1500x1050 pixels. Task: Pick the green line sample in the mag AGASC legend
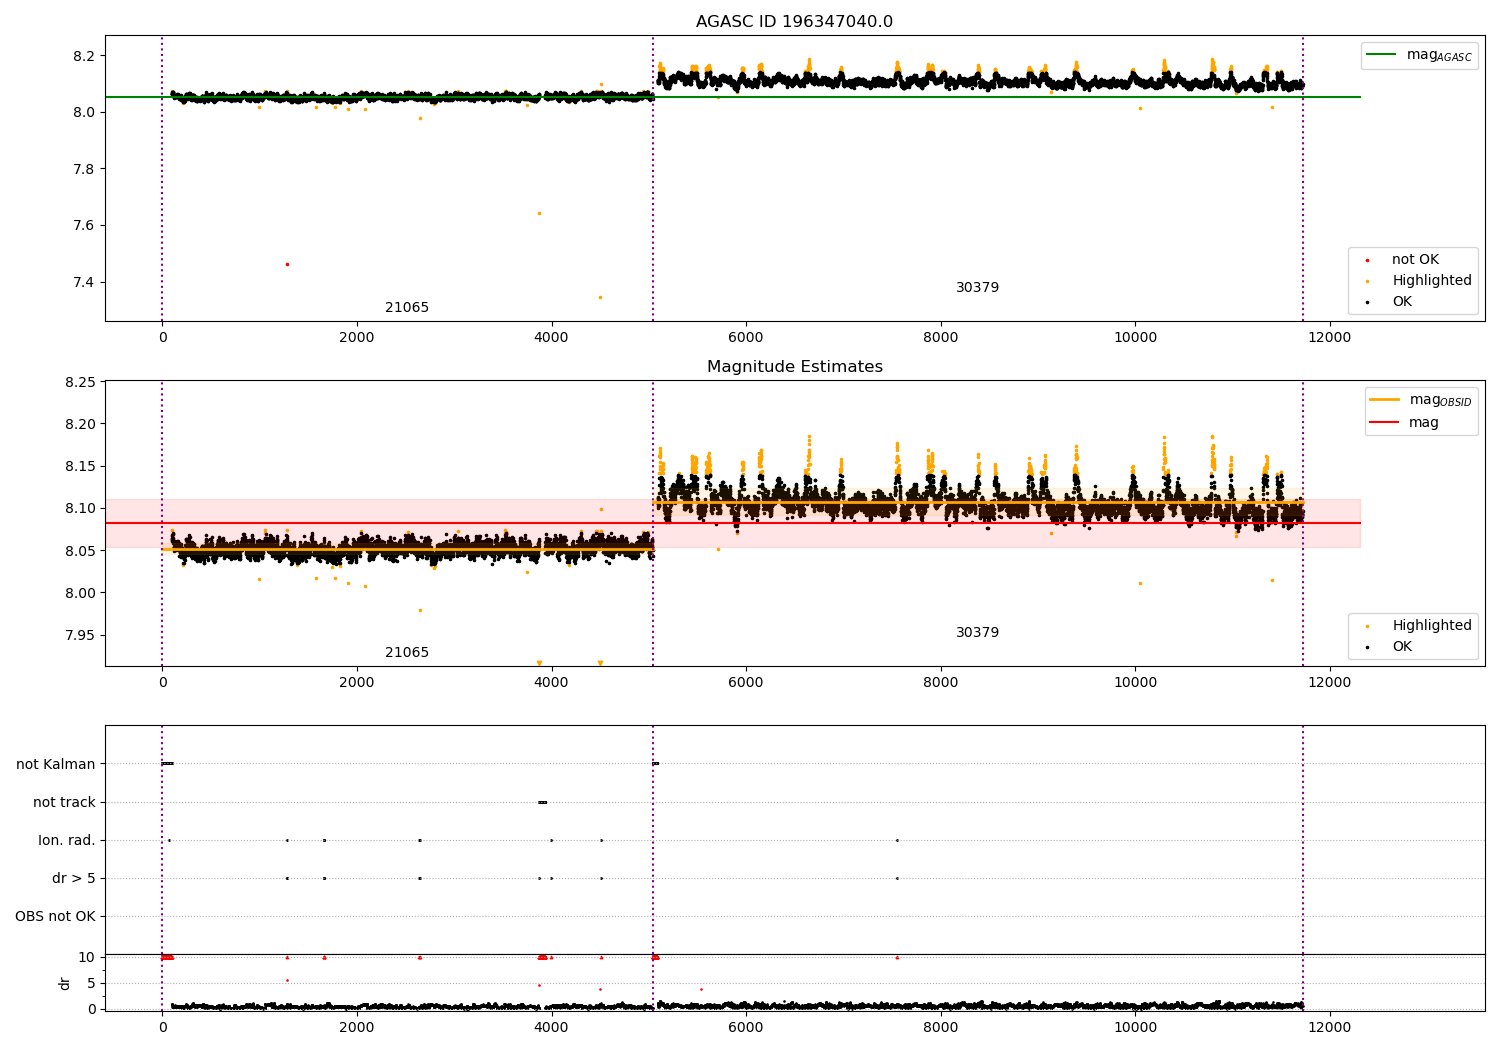(x=1382, y=55)
